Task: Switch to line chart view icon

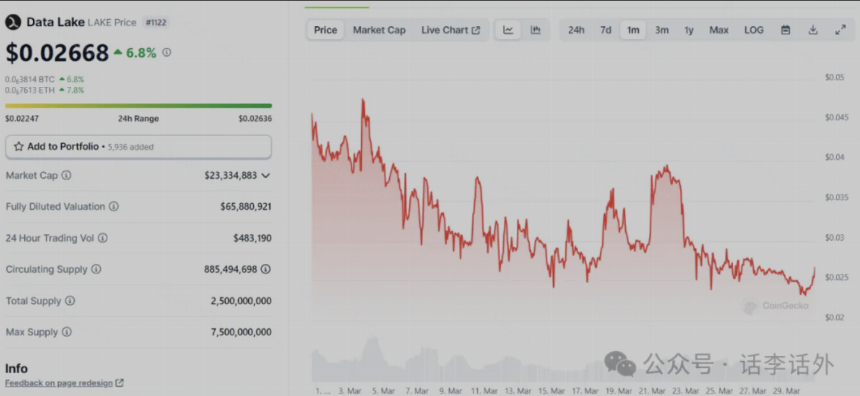Action: click(508, 30)
